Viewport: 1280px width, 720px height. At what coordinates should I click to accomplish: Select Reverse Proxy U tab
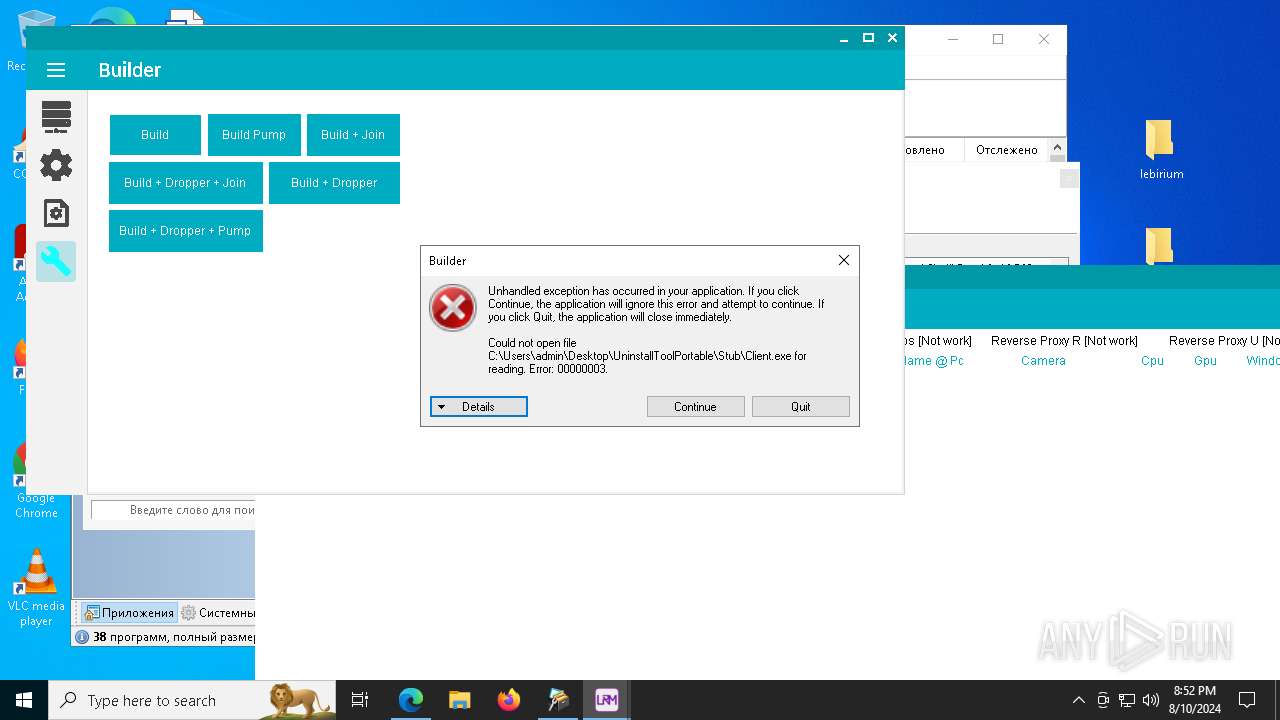[x=1224, y=341]
